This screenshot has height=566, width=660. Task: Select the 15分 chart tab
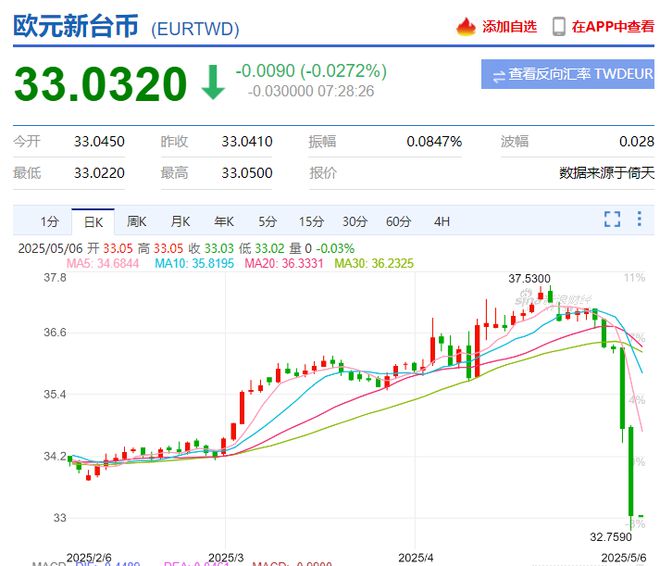311,221
